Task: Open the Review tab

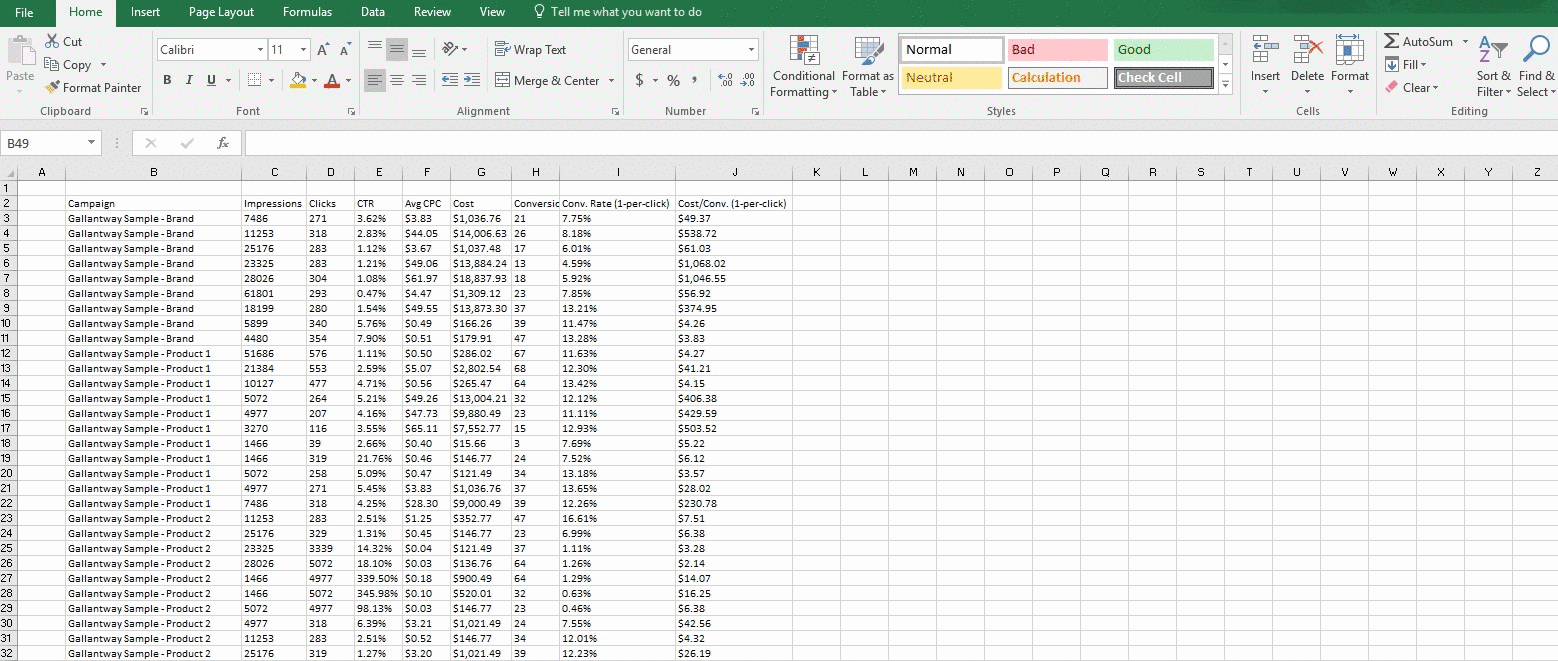Action: coord(432,12)
